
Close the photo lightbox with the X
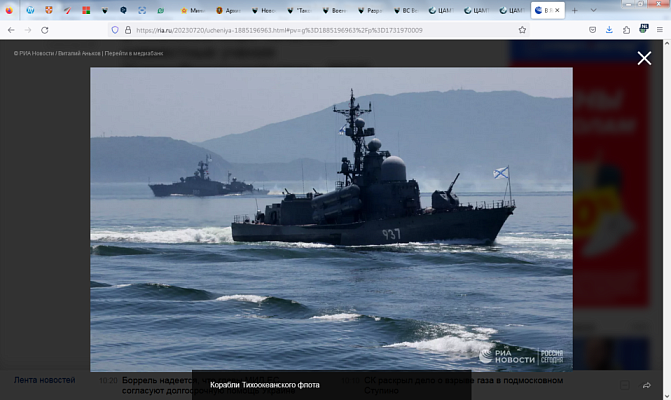(x=644, y=58)
